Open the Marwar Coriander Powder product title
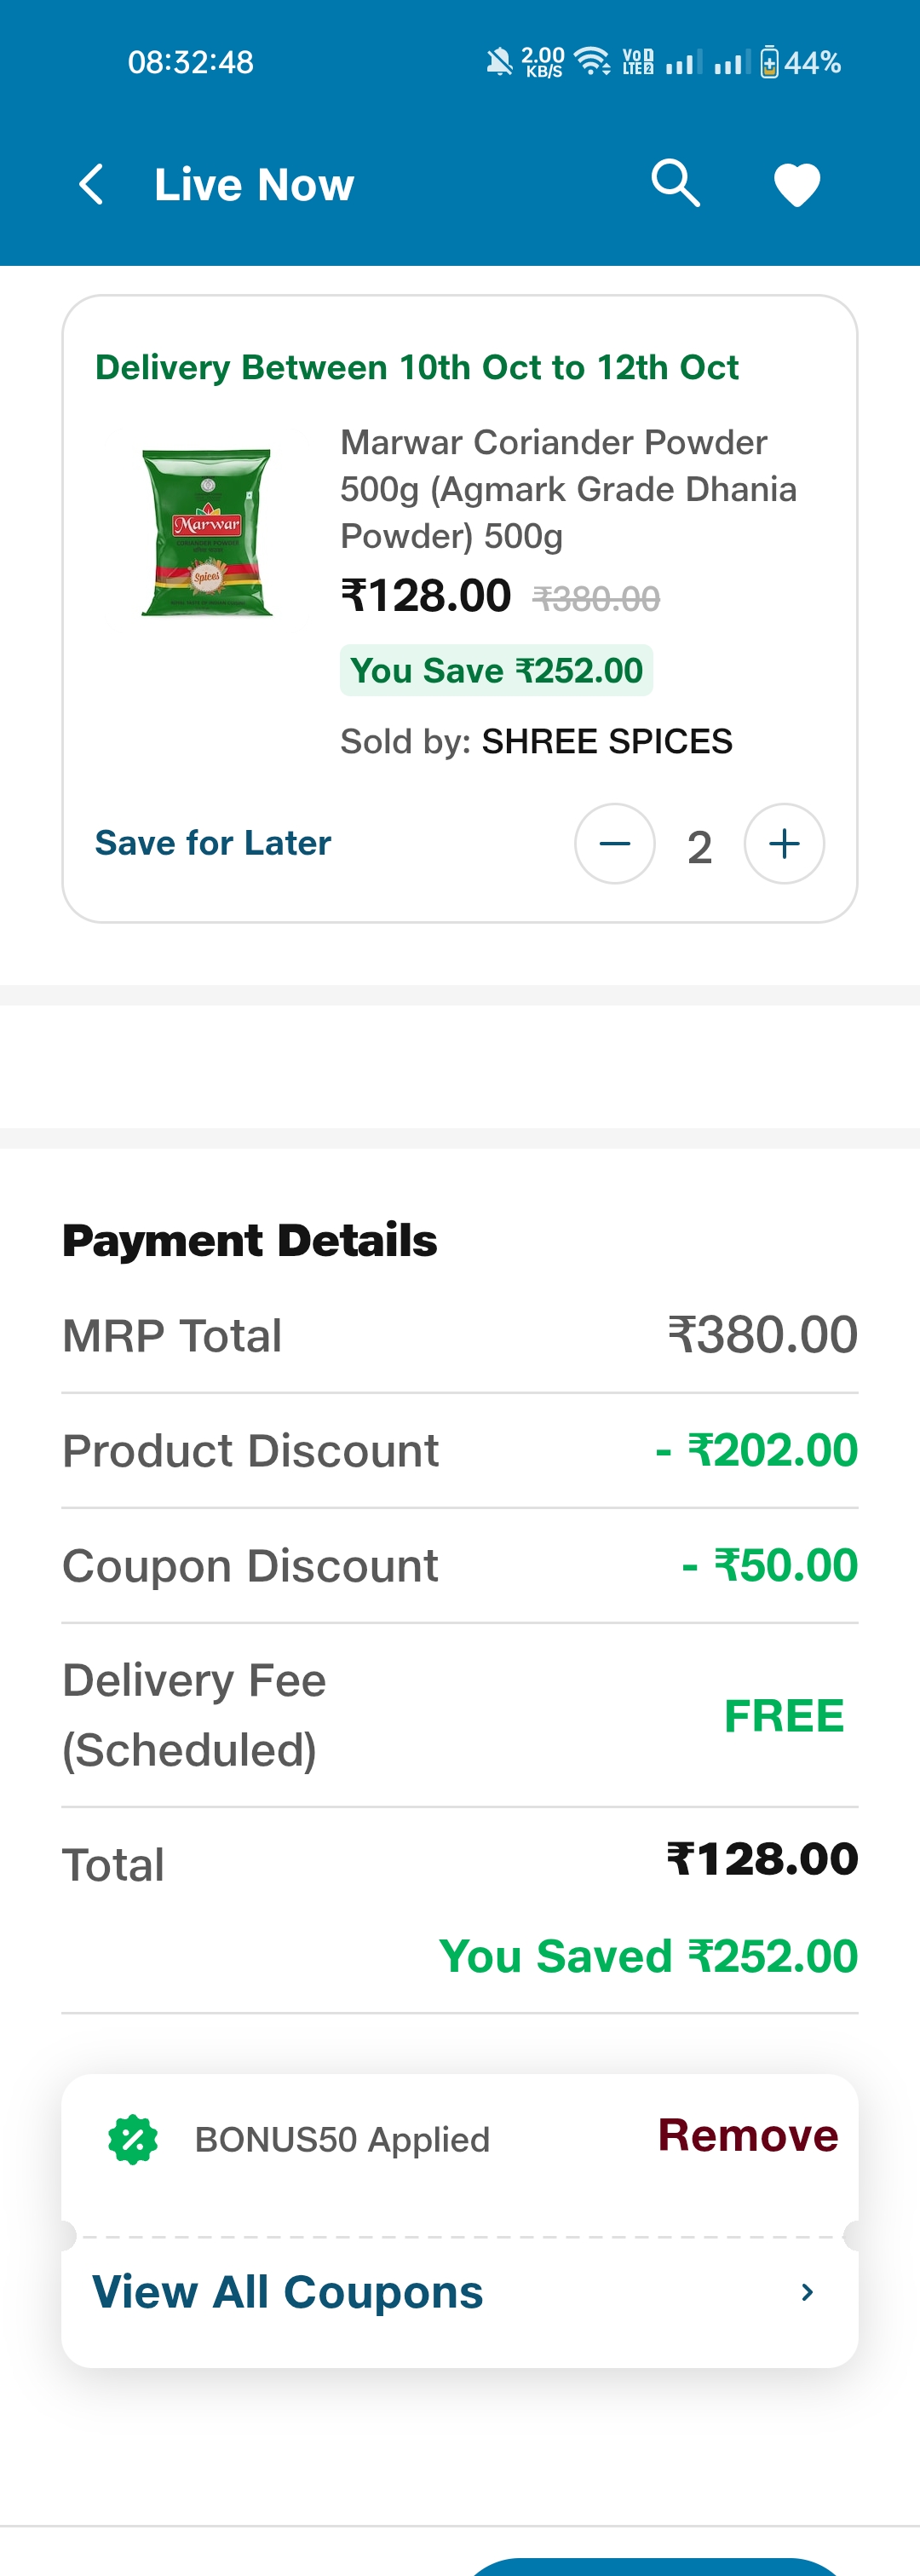 pos(568,489)
